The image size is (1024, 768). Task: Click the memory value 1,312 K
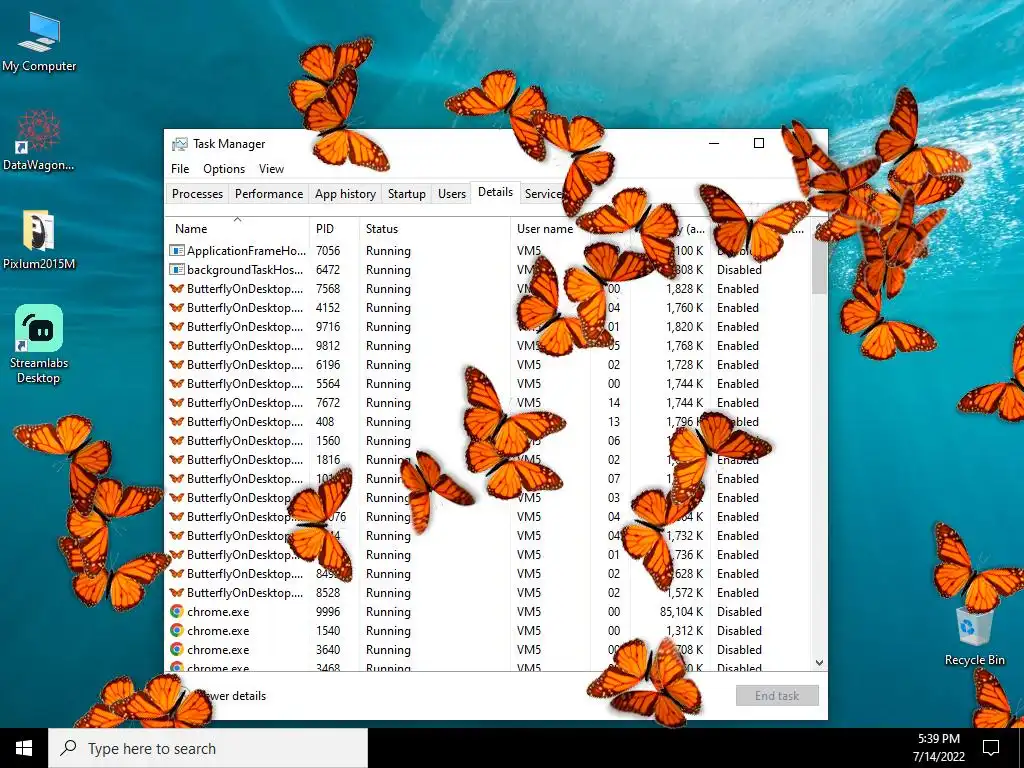[684, 630]
